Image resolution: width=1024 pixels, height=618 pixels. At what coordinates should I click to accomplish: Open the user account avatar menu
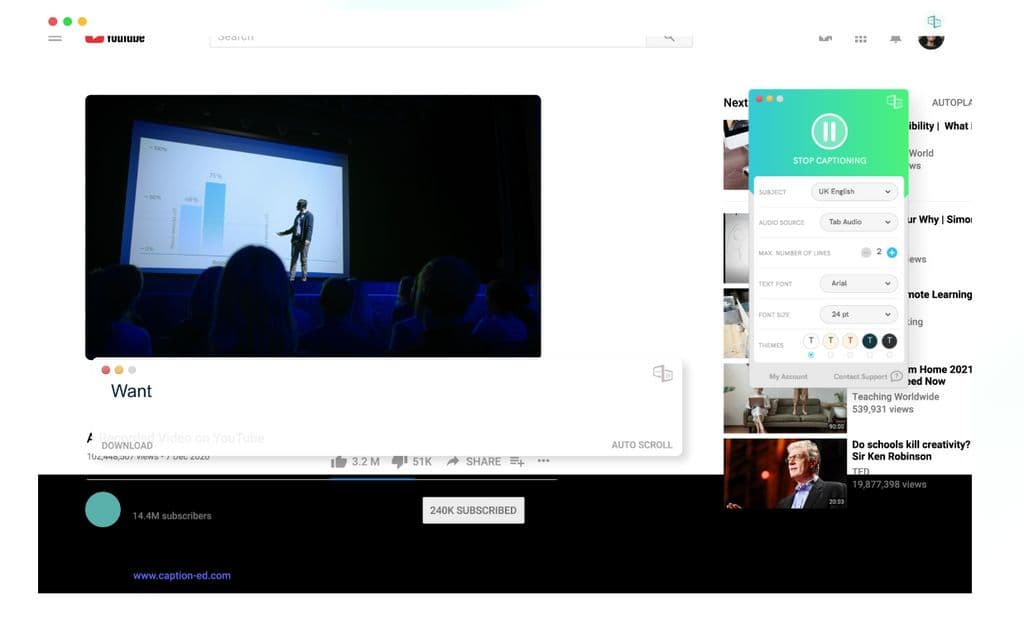[931, 41]
